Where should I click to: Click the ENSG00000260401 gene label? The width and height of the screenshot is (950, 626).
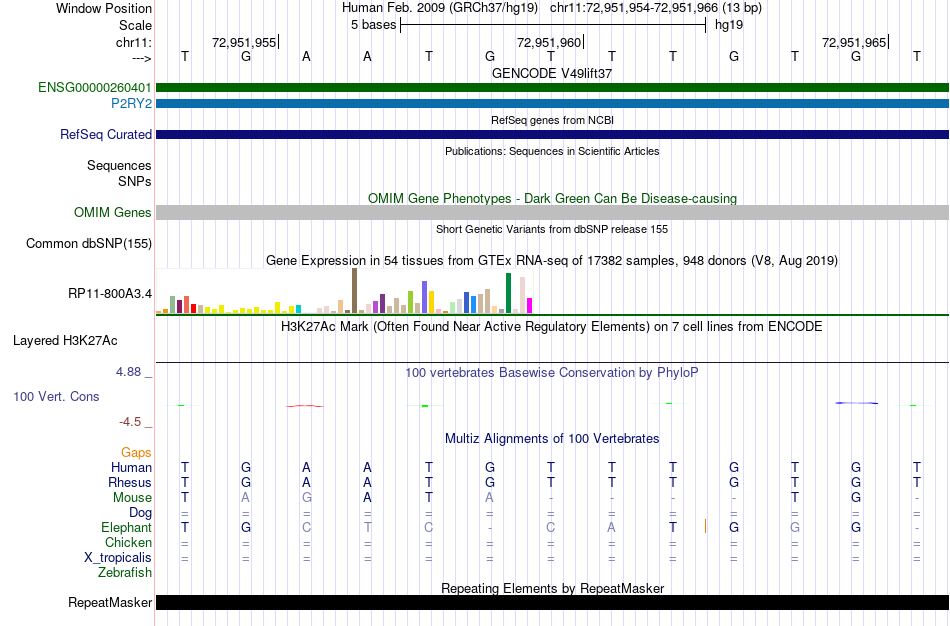point(95,87)
